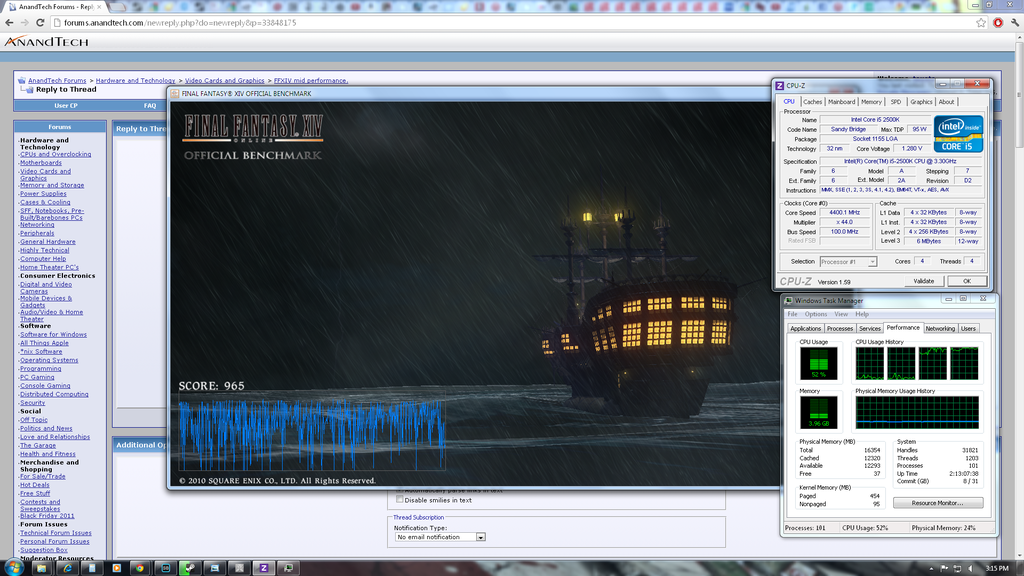Click the browser reload icon
This screenshot has height=576, width=1024.
(x=39, y=22)
